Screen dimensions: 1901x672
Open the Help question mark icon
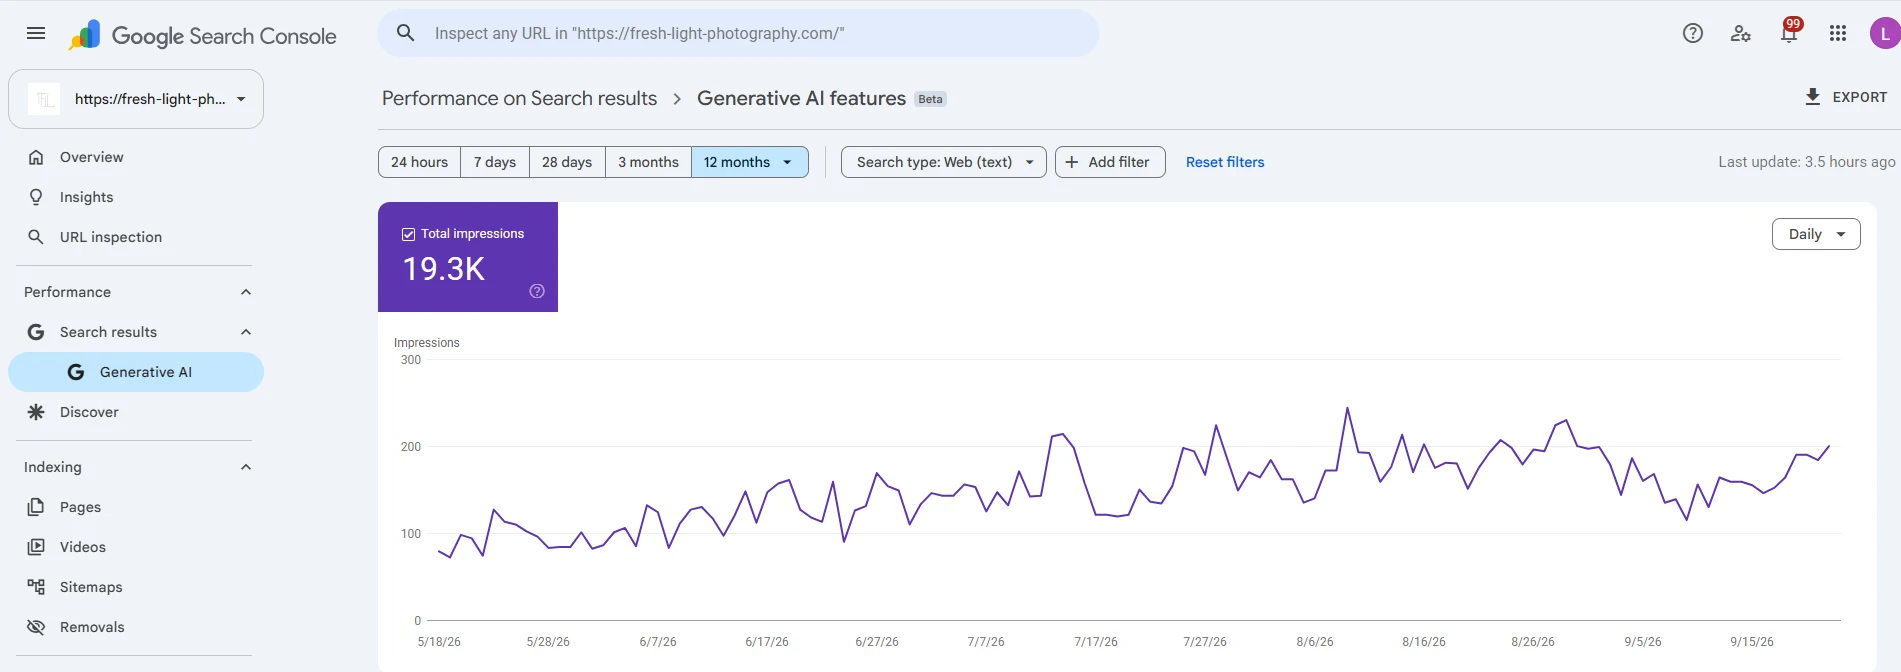click(x=1692, y=33)
